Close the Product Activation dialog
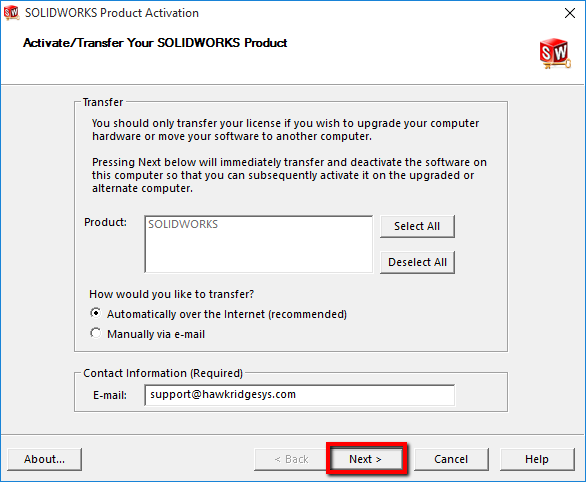 (x=570, y=13)
